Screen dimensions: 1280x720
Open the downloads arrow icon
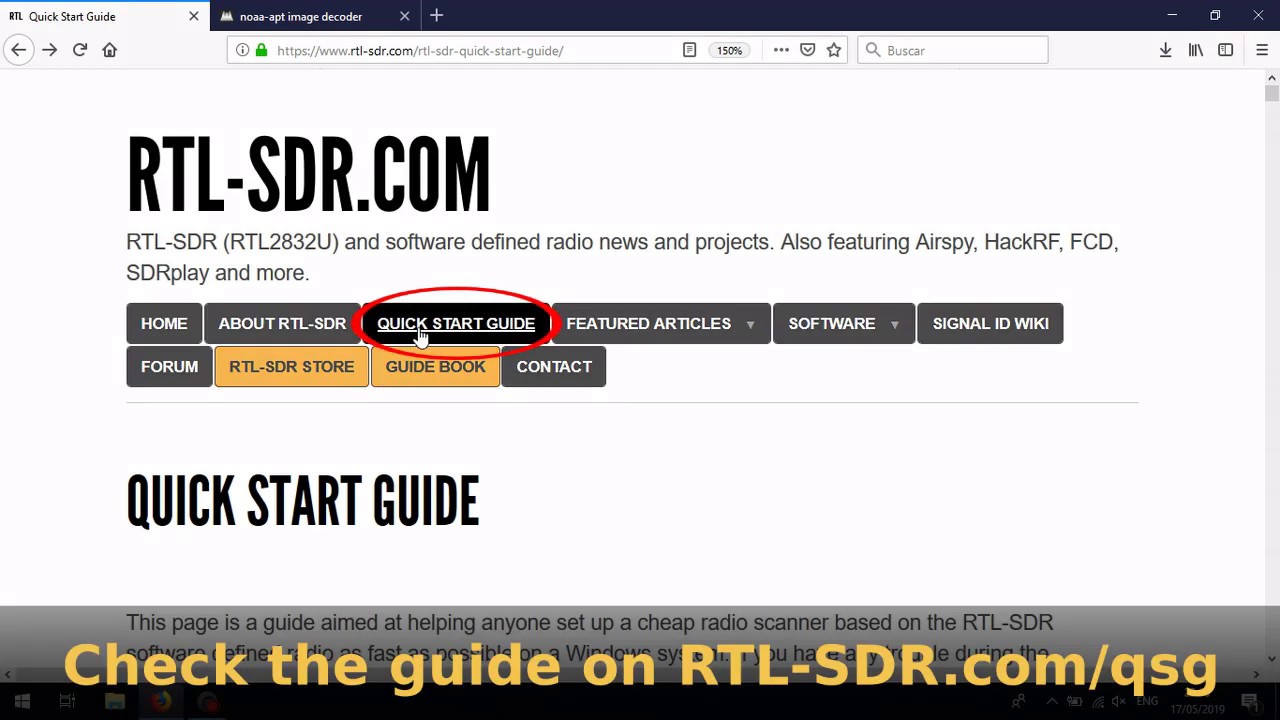[x=1165, y=50]
